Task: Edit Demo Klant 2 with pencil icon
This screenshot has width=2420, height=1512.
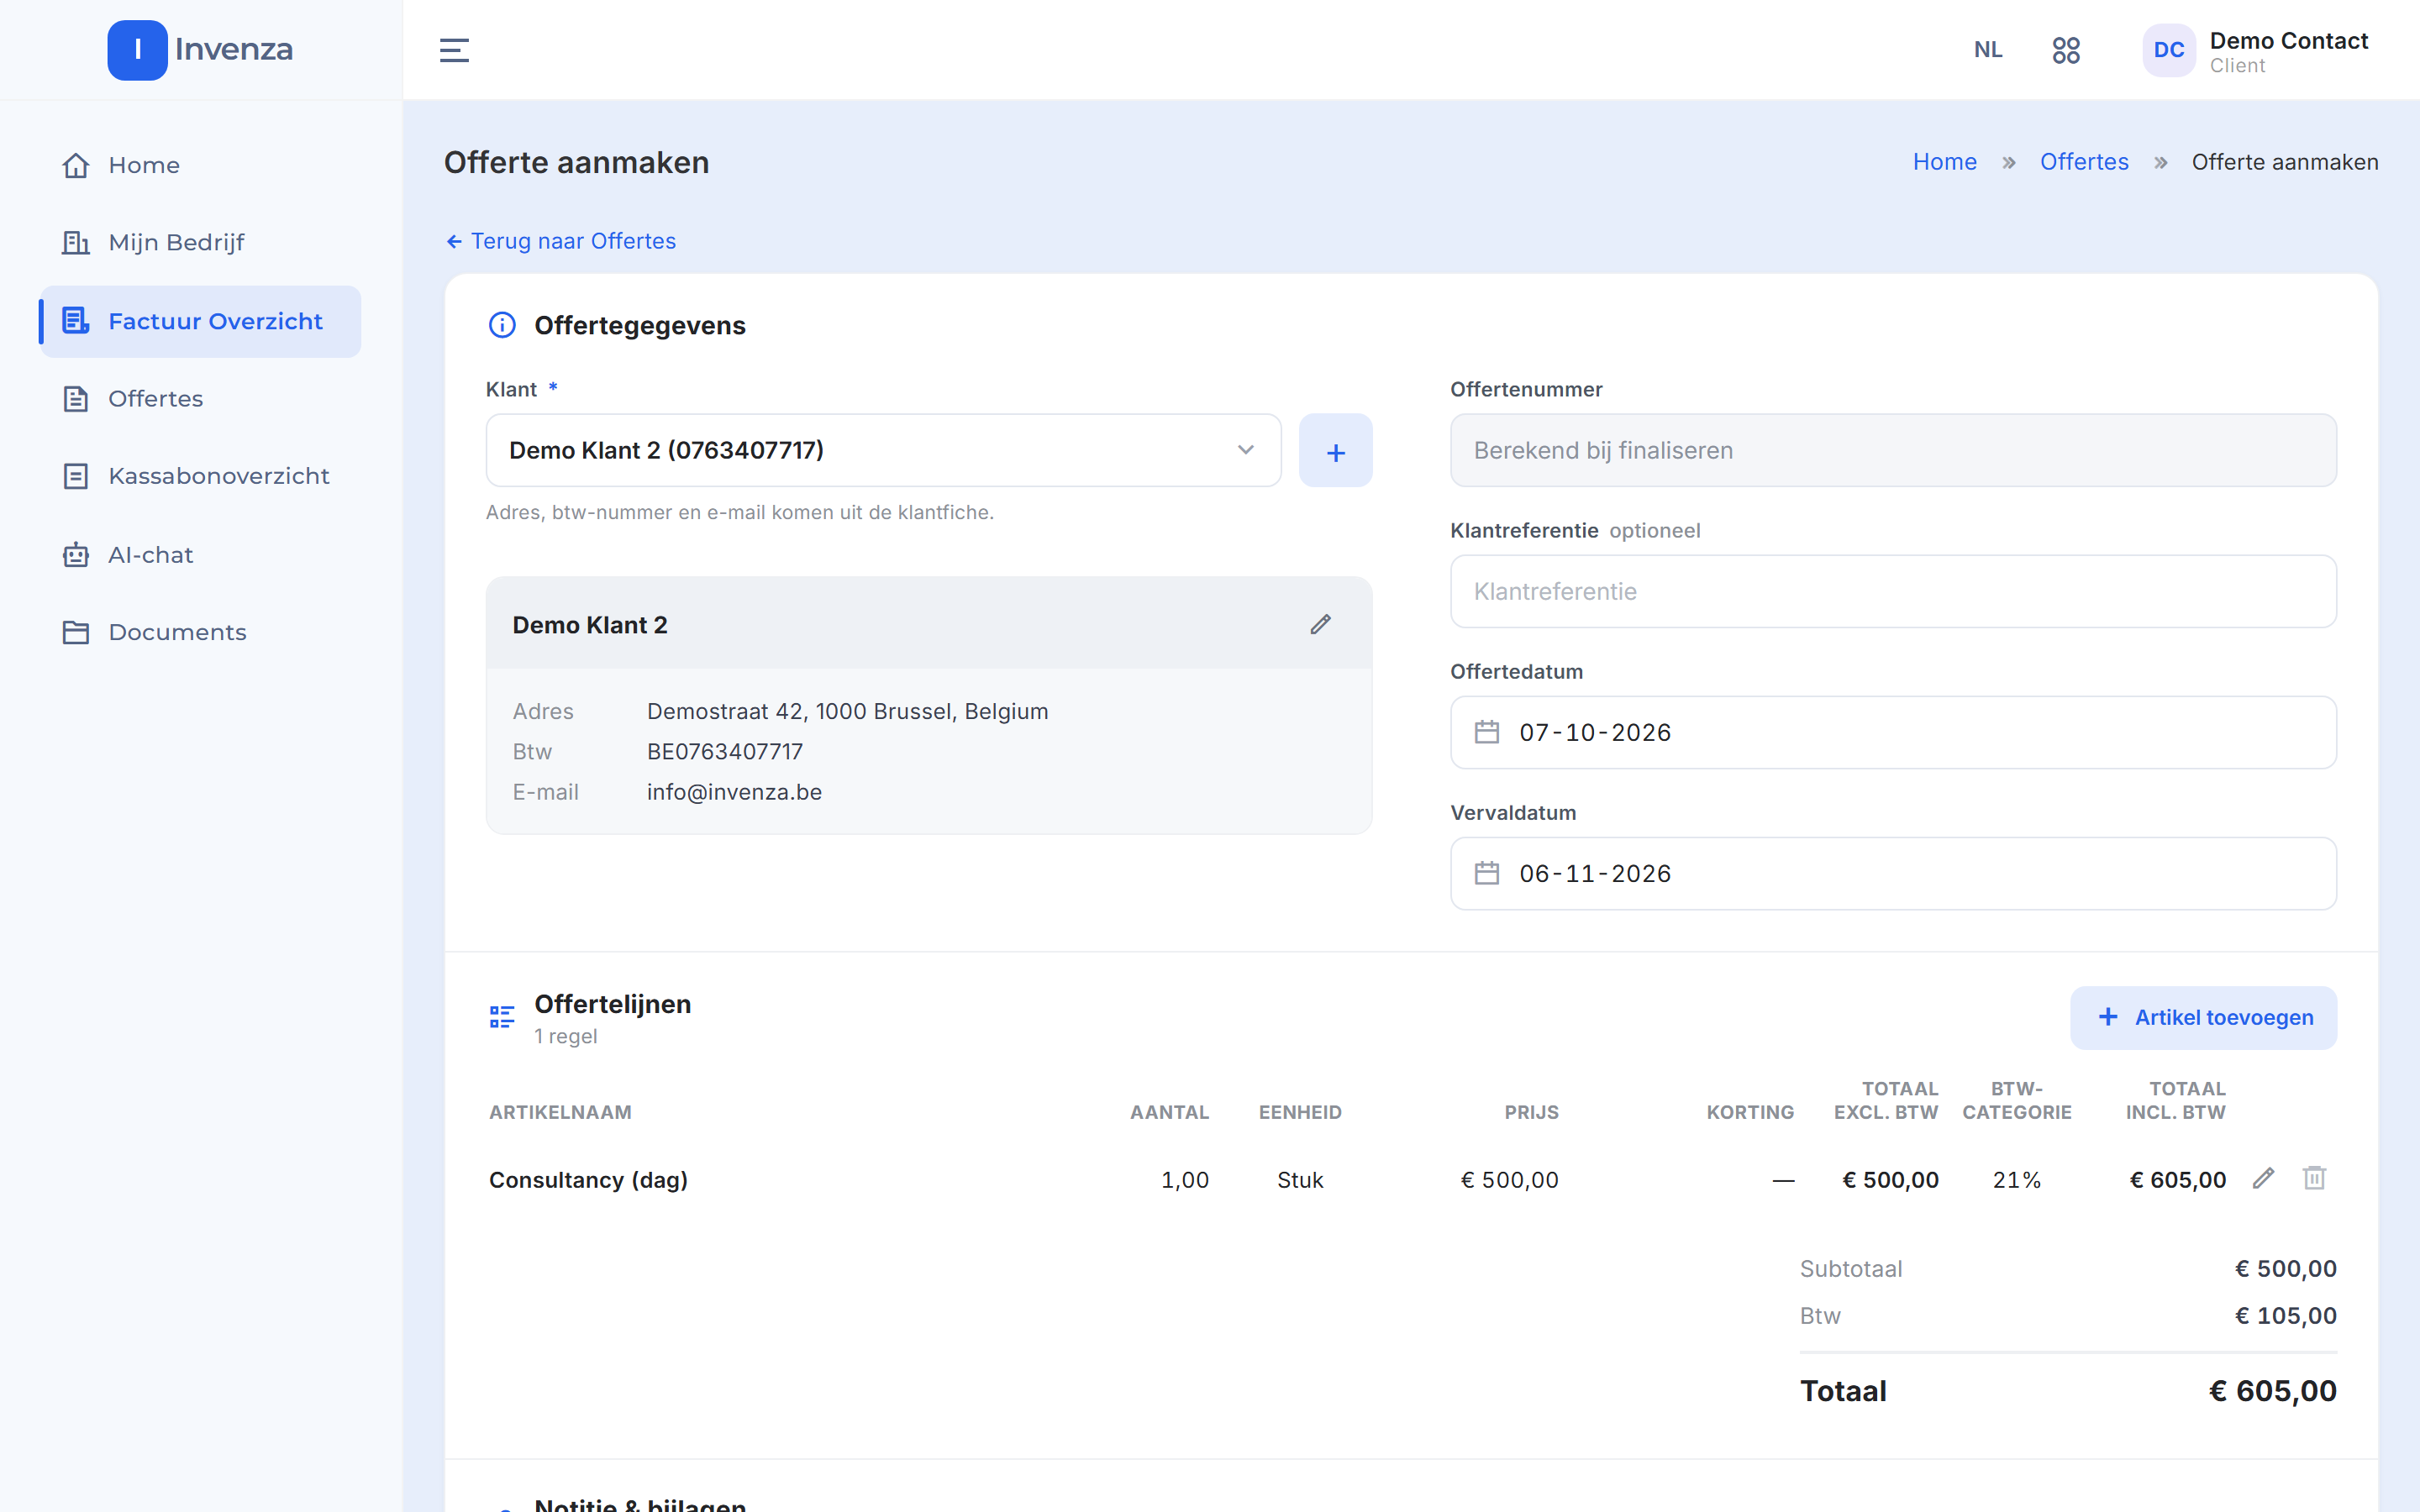Action: (x=1320, y=624)
